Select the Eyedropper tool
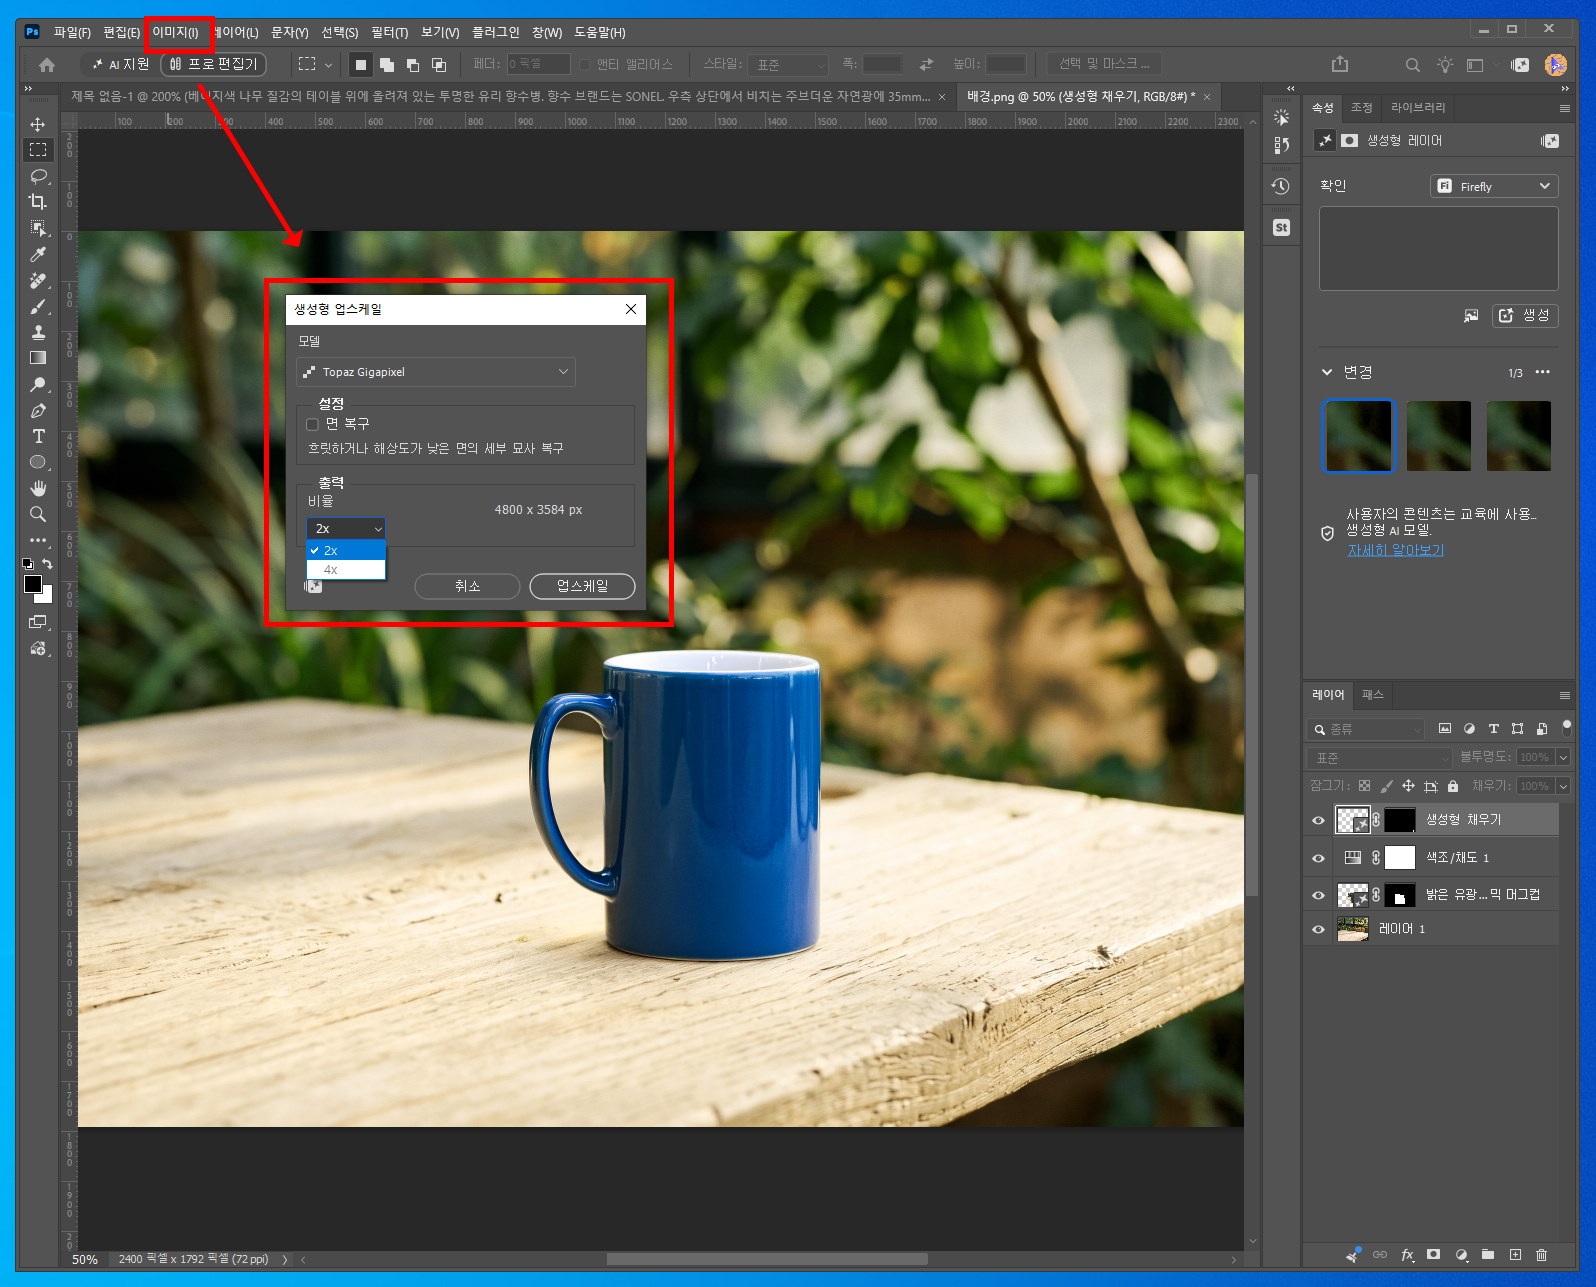This screenshot has height=1287, width=1596. (38, 254)
